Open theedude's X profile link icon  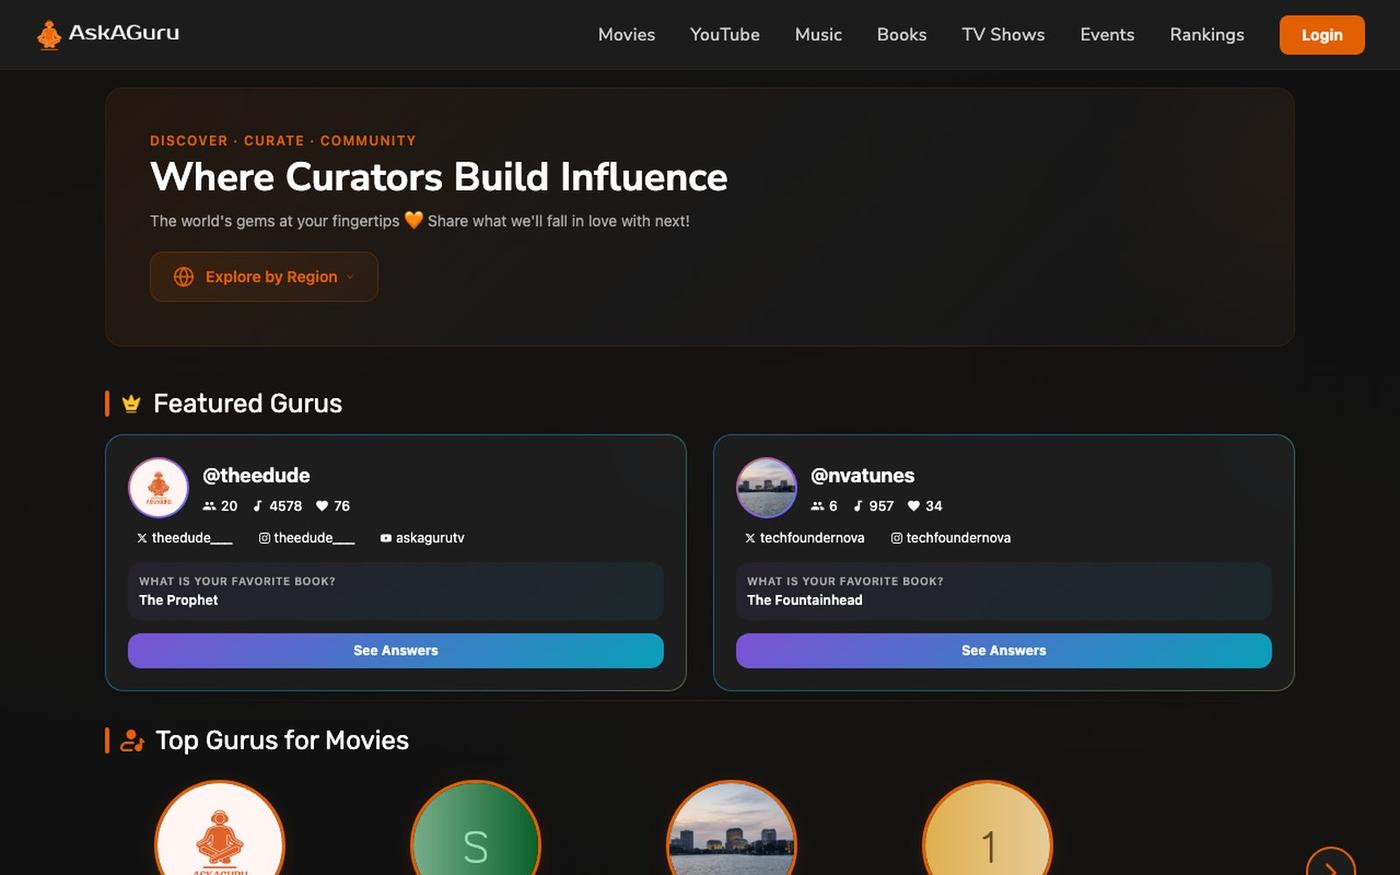(x=142, y=538)
